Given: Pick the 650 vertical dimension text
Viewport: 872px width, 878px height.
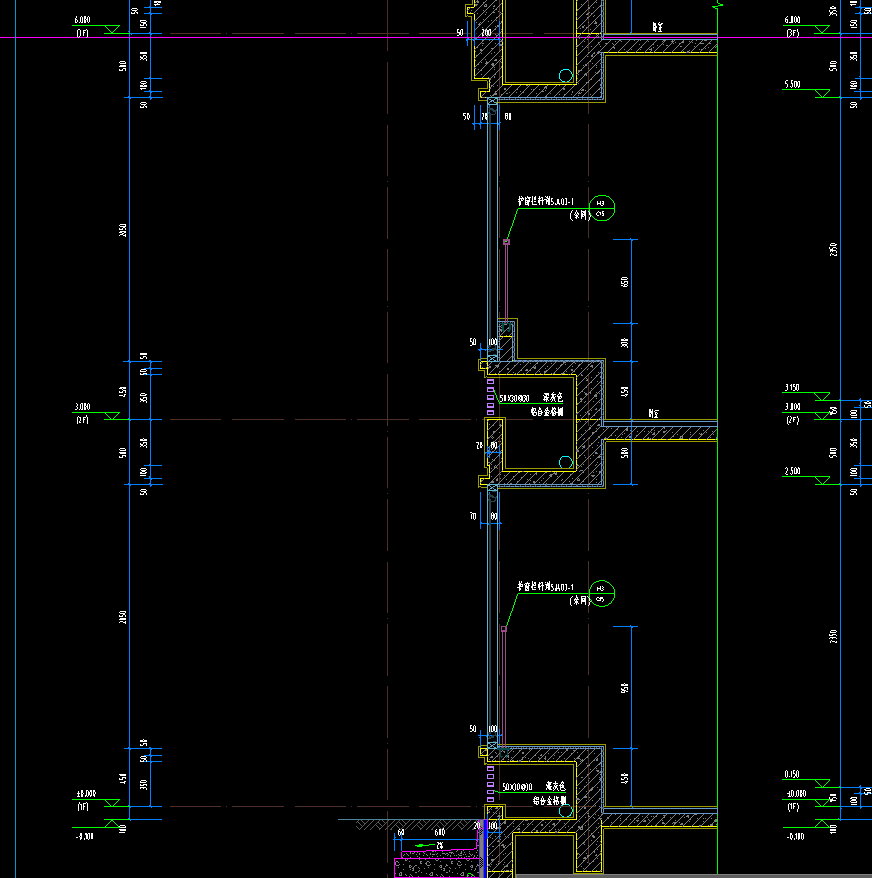Looking at the screenshot, I should click(624, 282).
